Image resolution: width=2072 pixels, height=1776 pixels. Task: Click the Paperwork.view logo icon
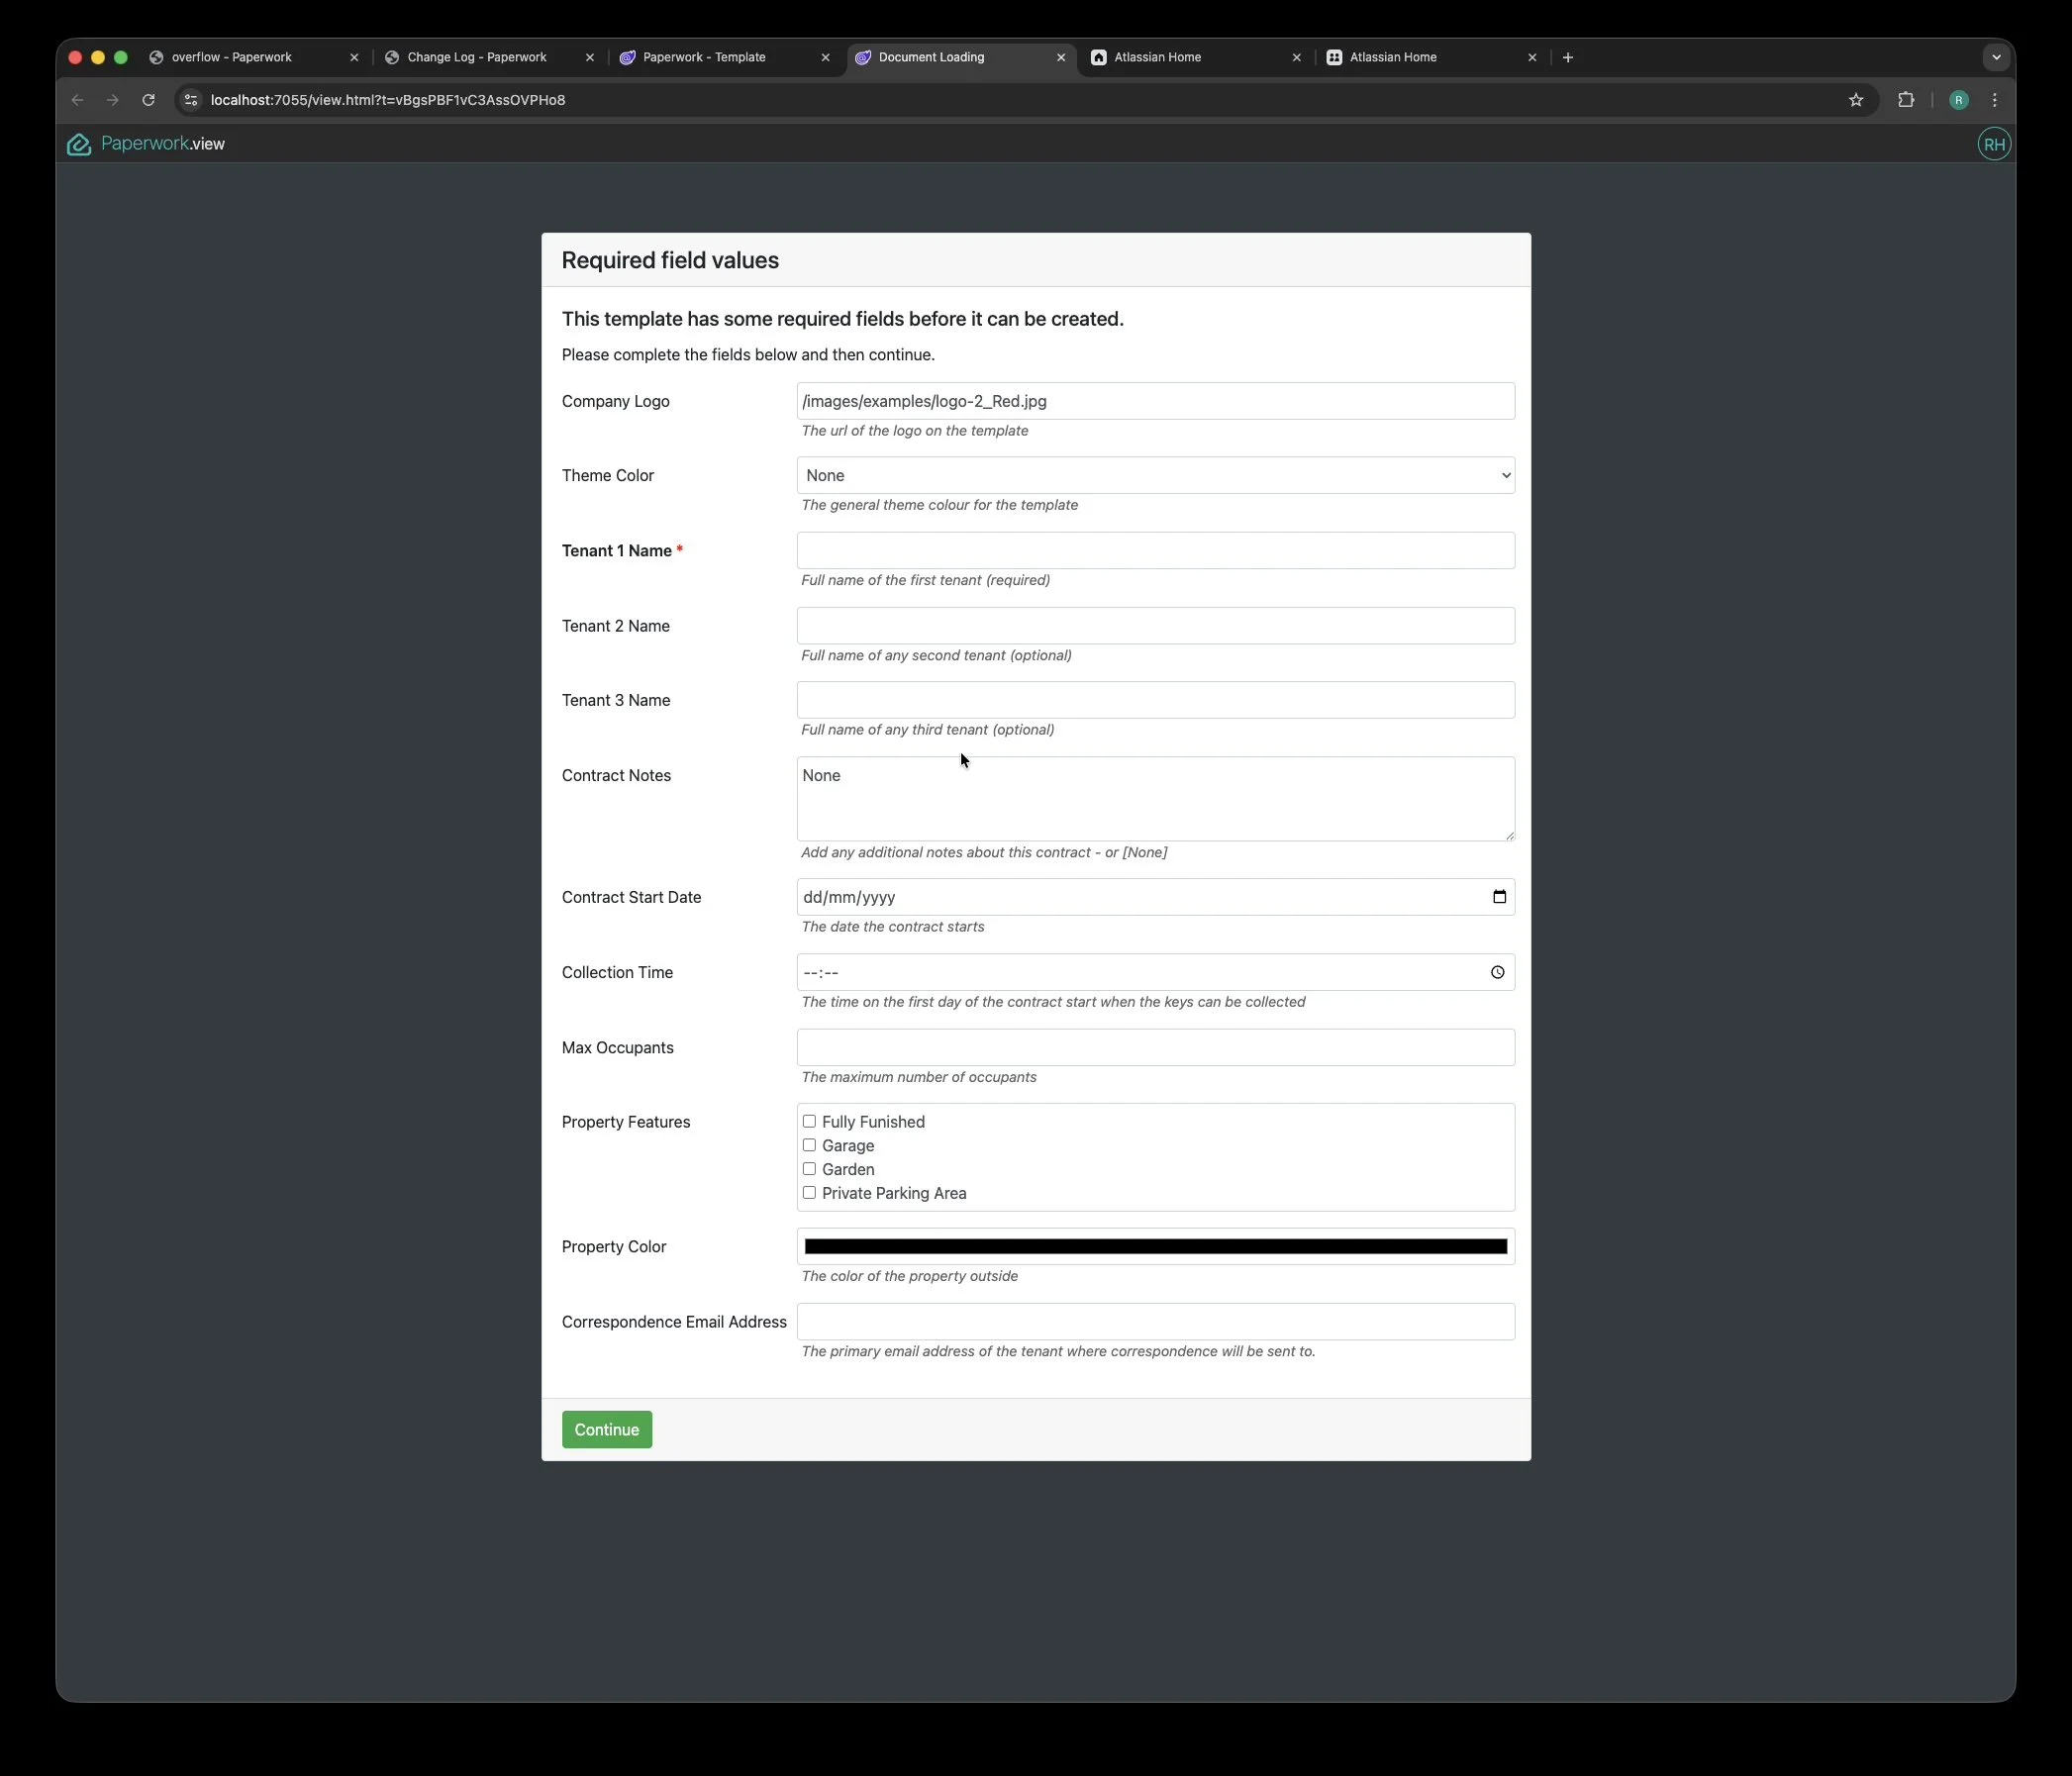coord(79,145)
